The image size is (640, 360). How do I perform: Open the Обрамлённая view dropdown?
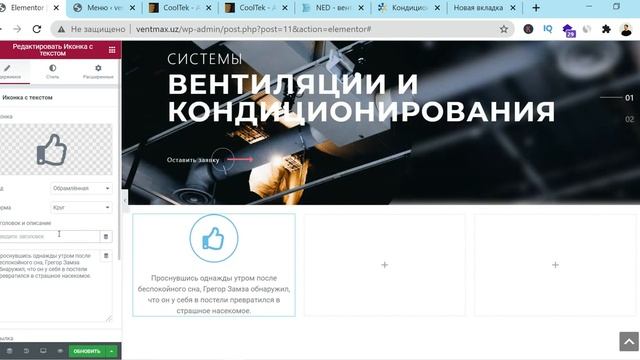pyautogui.click(x=81, y=188)
